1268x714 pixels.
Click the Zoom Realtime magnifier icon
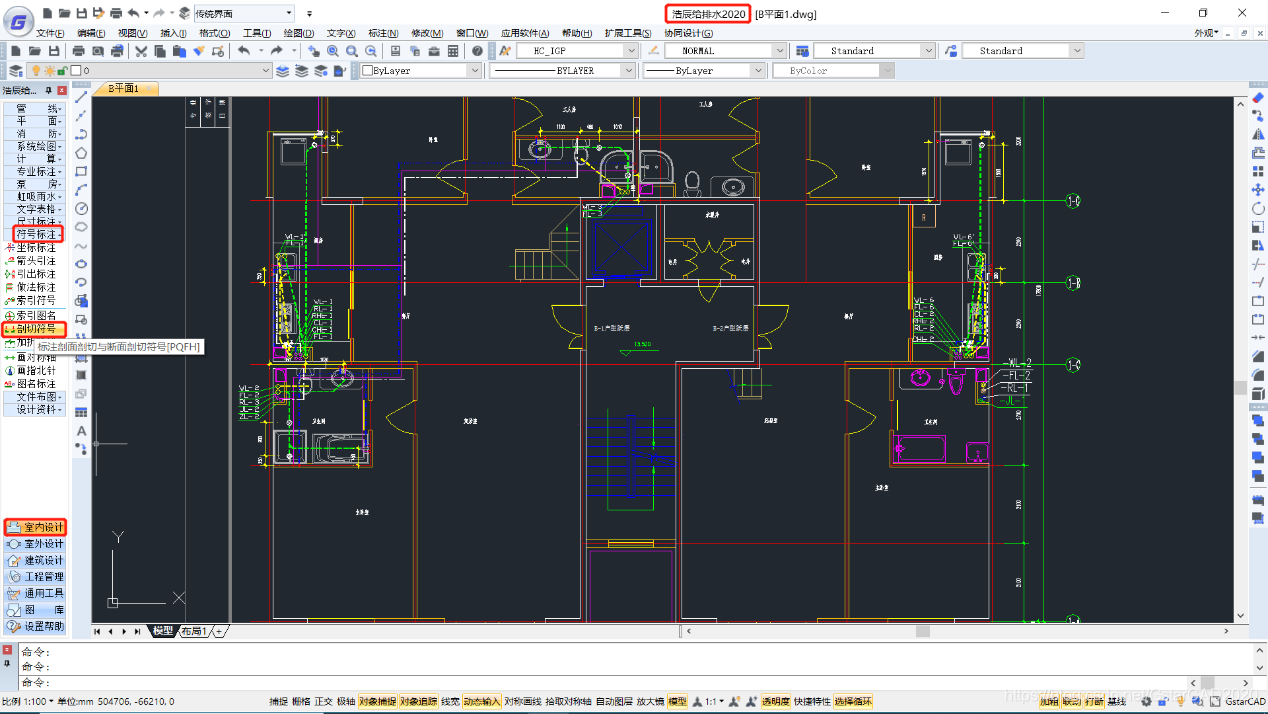(331, 51)
